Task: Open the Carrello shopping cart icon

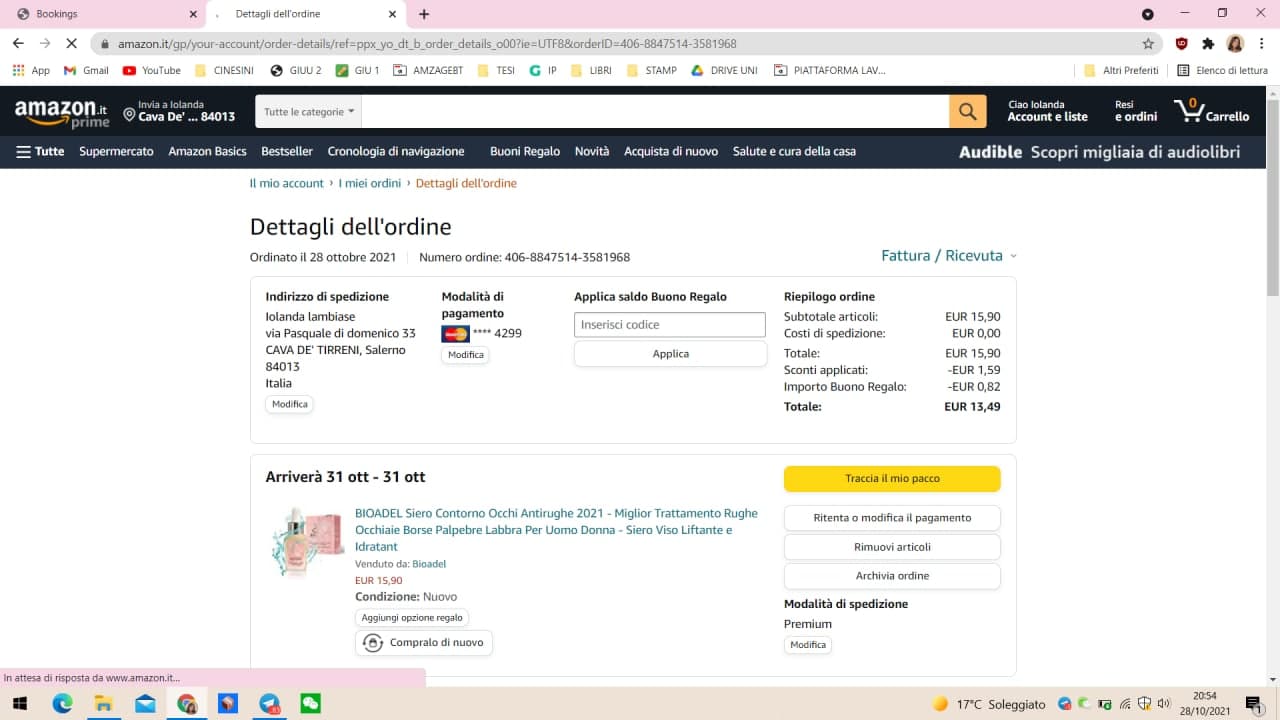Action: coord(1211,111)
